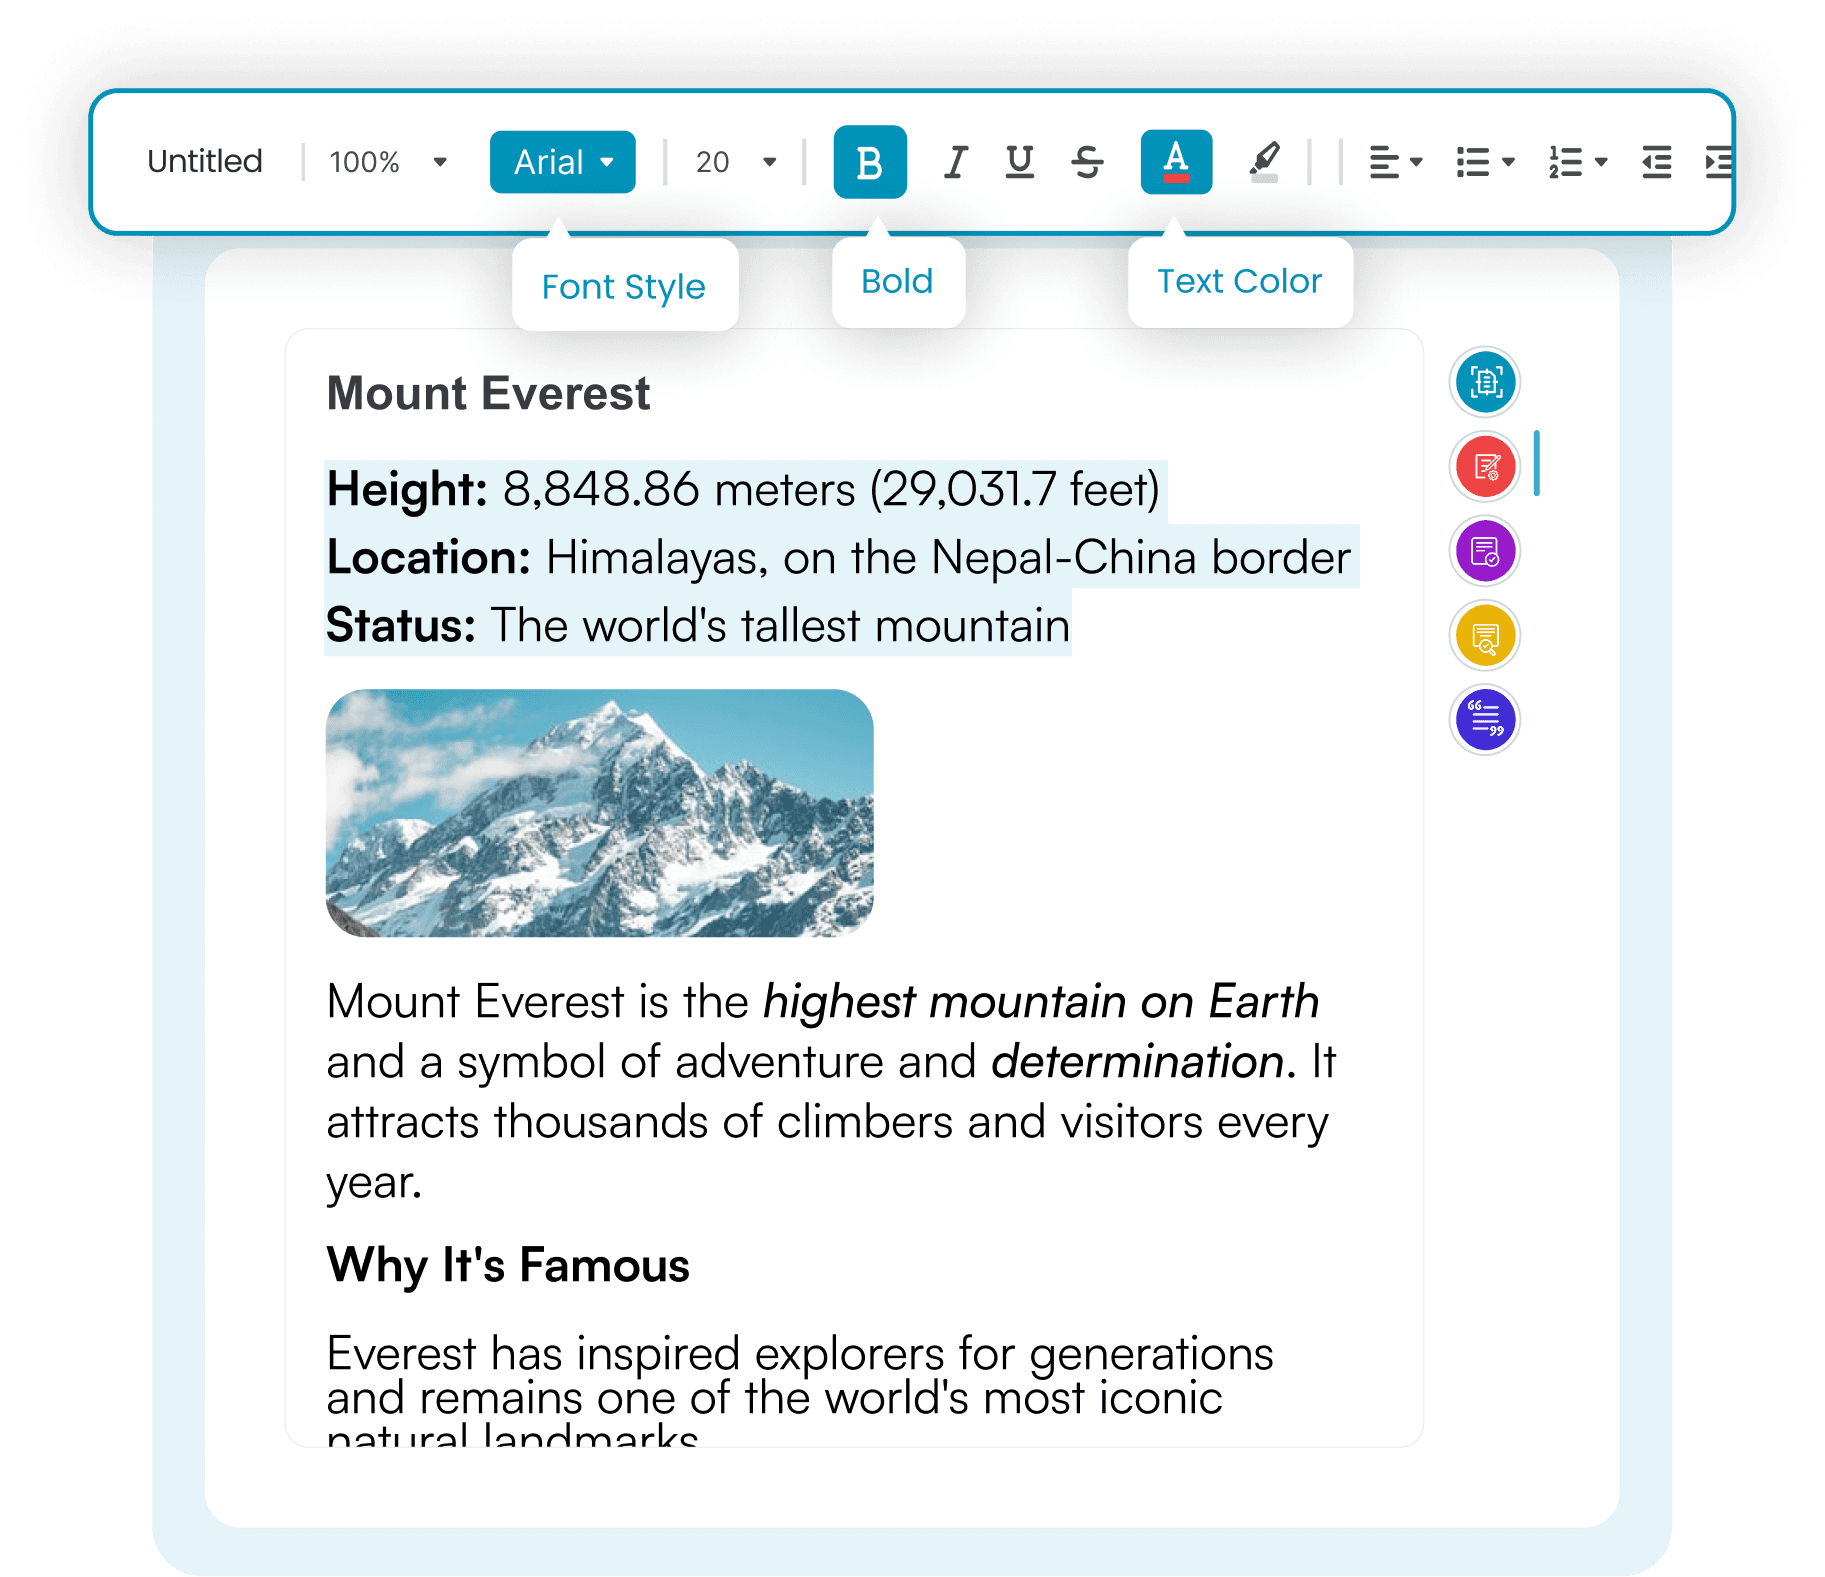Click the italic 'highest mountain on Earth' text

tap(1041, 1002)
